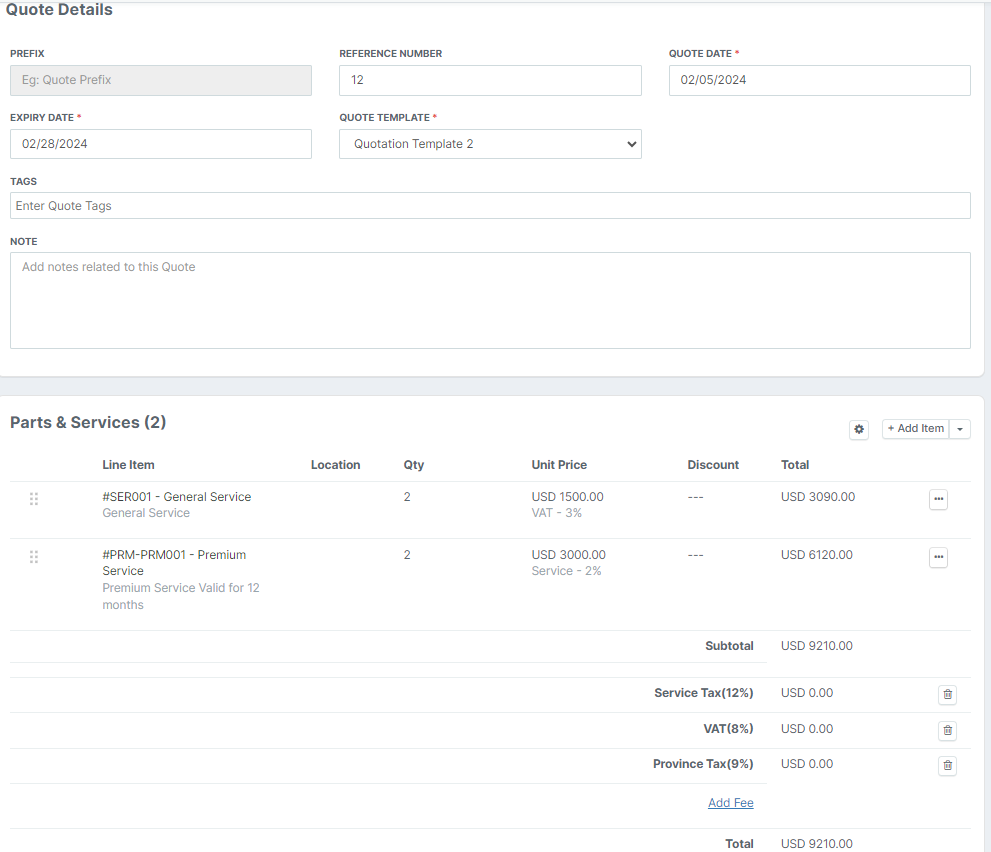Click the + Add Item button
This screenshot has width=991, height=852.
[915, 429]
